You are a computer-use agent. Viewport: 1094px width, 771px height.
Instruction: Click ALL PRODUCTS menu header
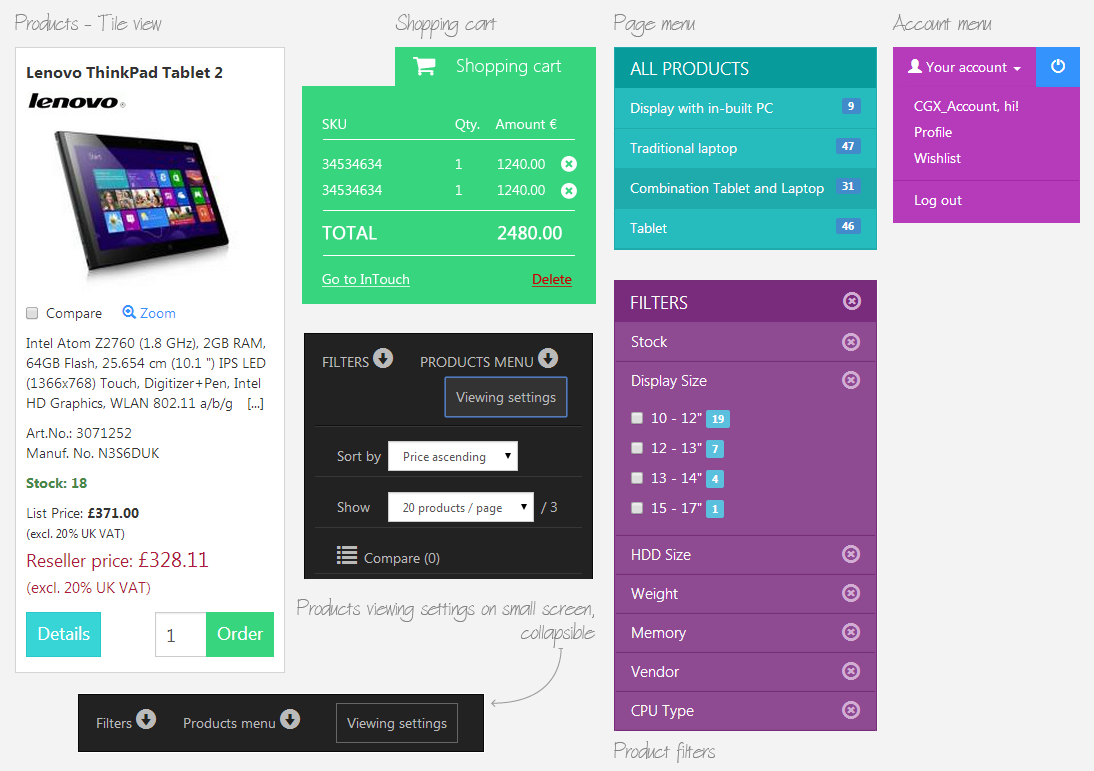(745, 68)
